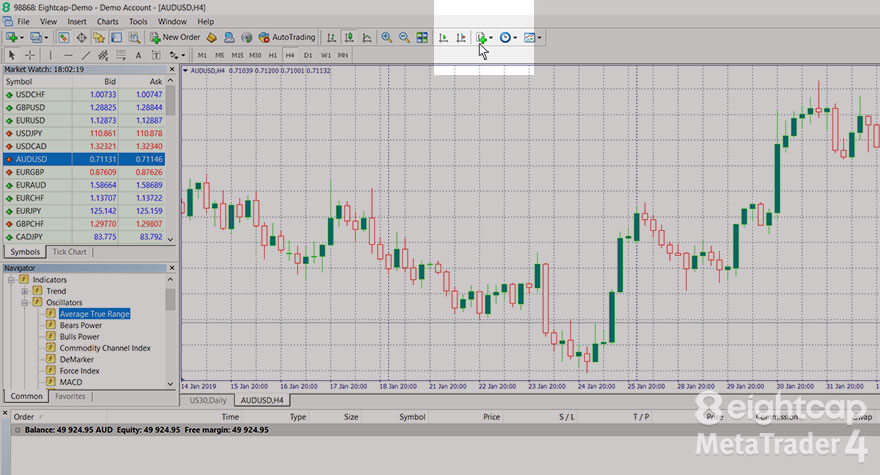Switch chart to bar chart icon
The width and height of the screenshot is (880, 475).
point(332,38)
